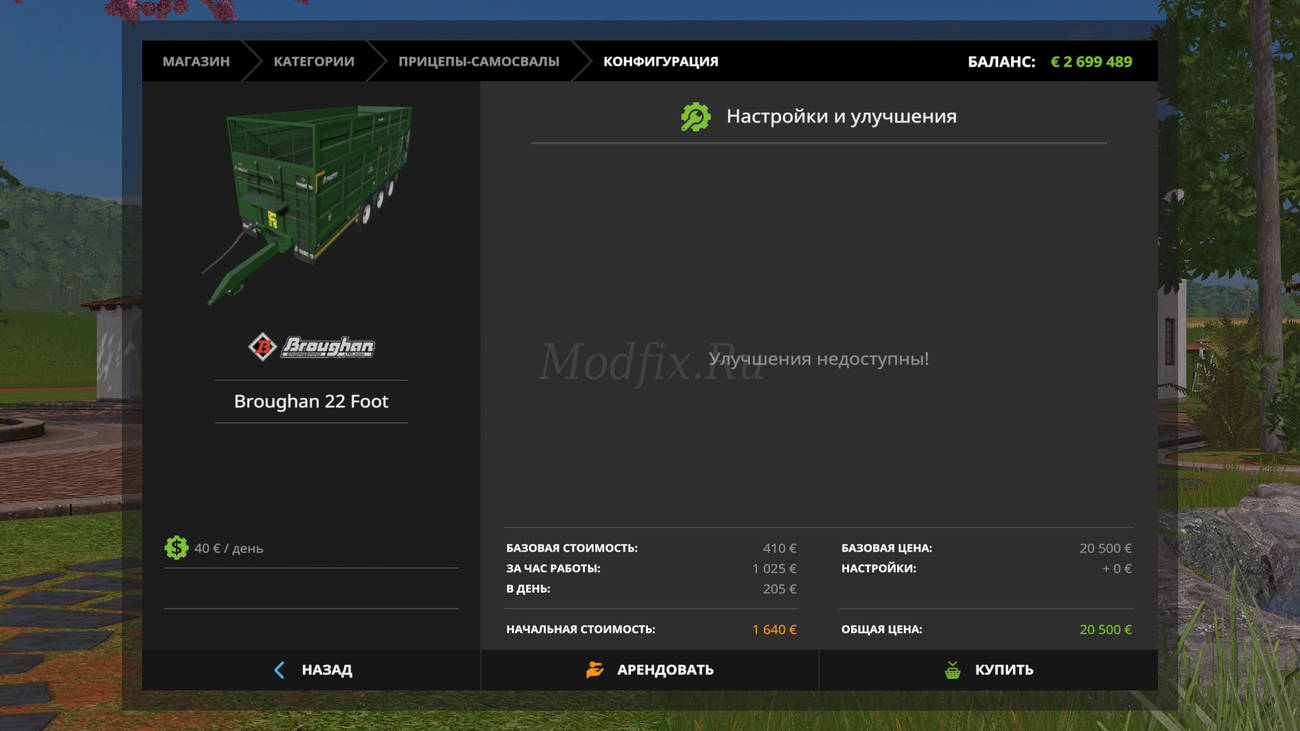This screenshot has width=1300, height=731.
Task: Click the green dollar upkeep icon
Action: [x=176, y=548]
